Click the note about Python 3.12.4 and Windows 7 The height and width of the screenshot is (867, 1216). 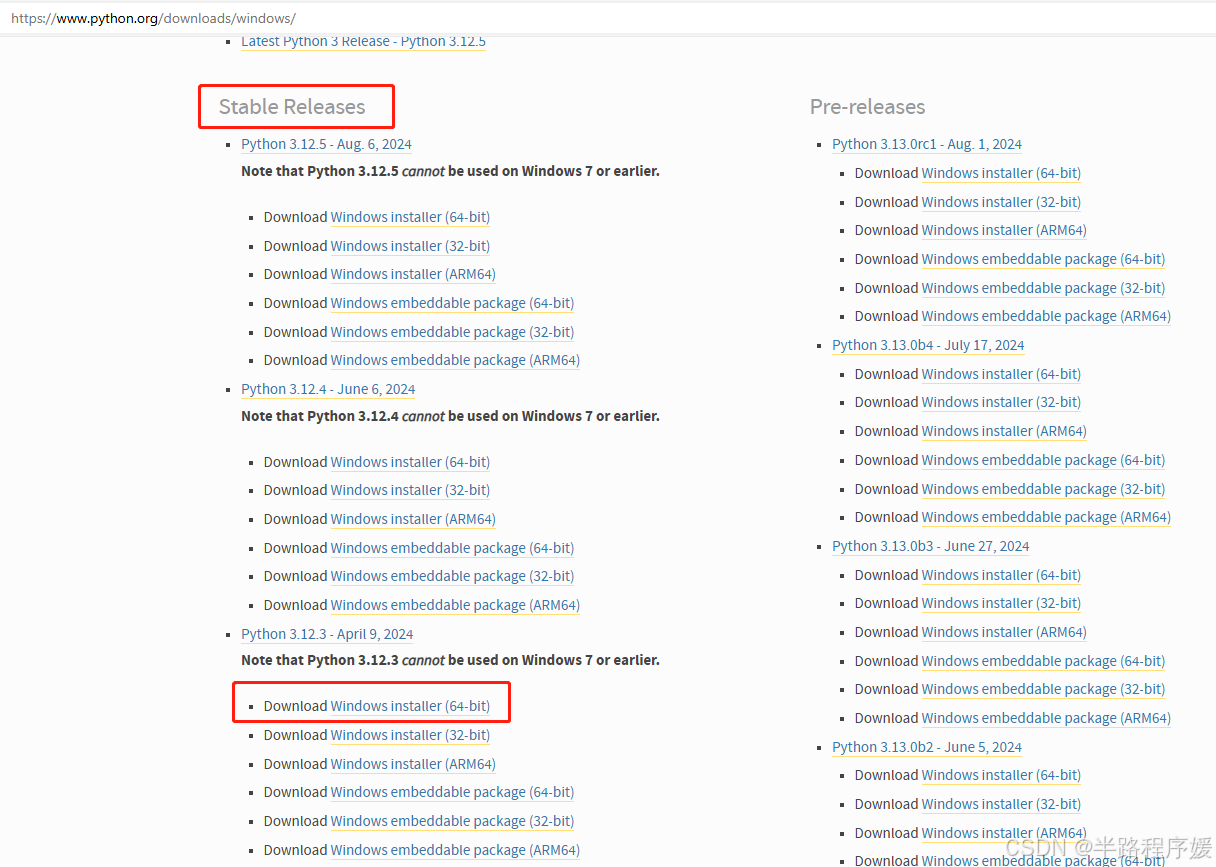[x=450, y=416]
